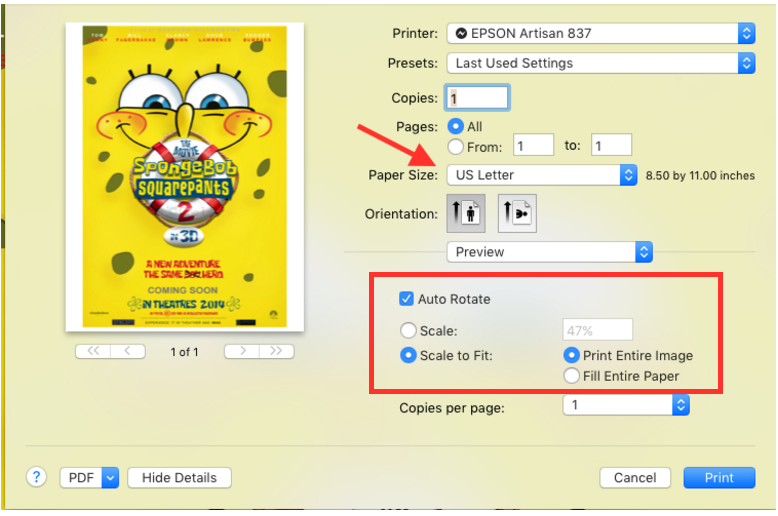Image resolution: width=778 pixels, height=516 pixels.
Task: Select portrait orientation icon
Action: tap(466, 213)
